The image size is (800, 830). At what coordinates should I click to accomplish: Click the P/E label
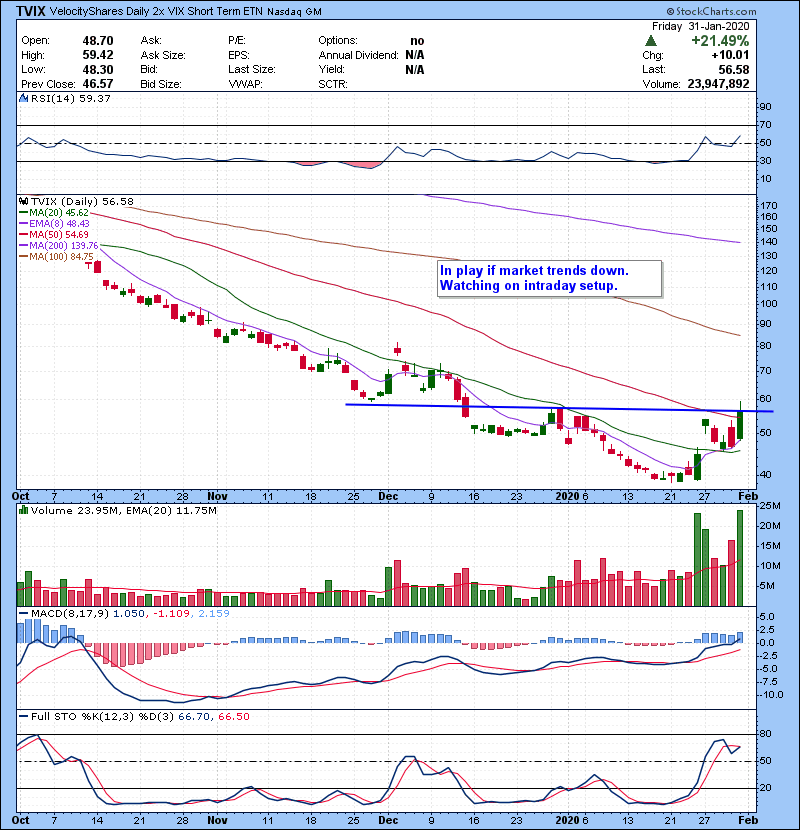[236, 41]
